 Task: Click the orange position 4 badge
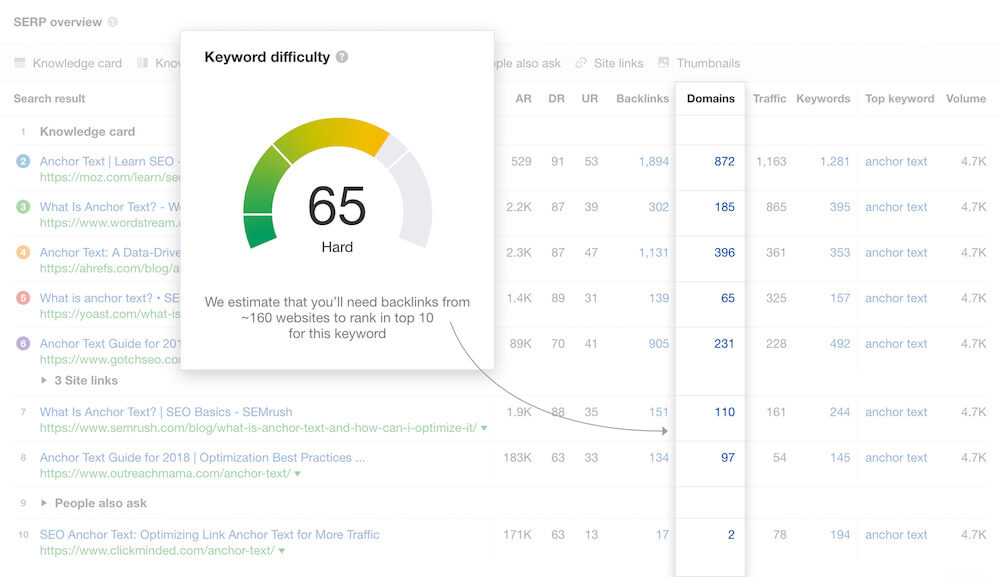23,252
